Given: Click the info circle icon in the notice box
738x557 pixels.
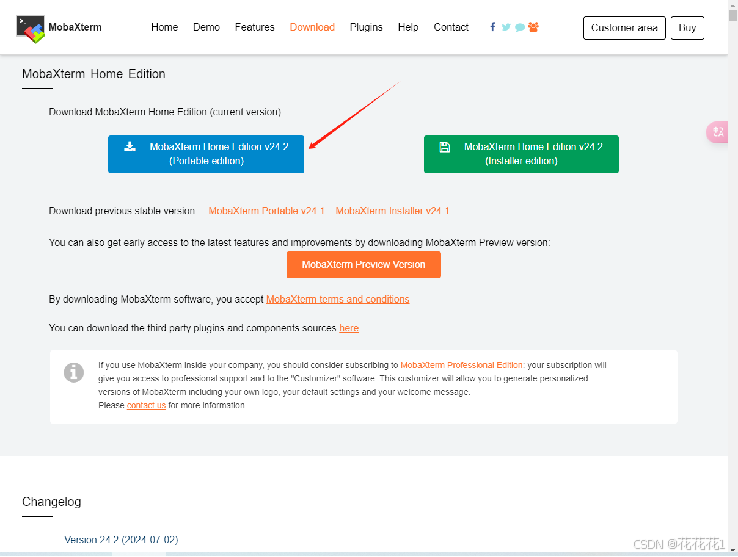Looking at the screenshot, I should (74, 373).
